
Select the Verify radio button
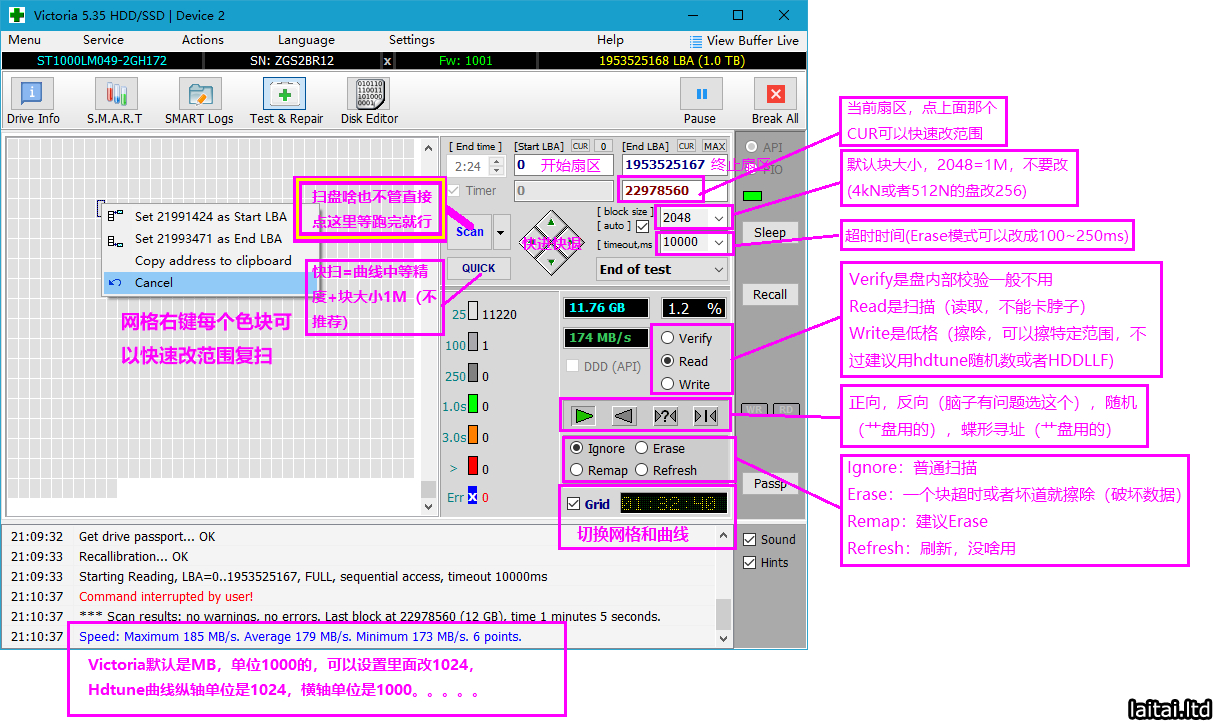[x=668, y=338]
